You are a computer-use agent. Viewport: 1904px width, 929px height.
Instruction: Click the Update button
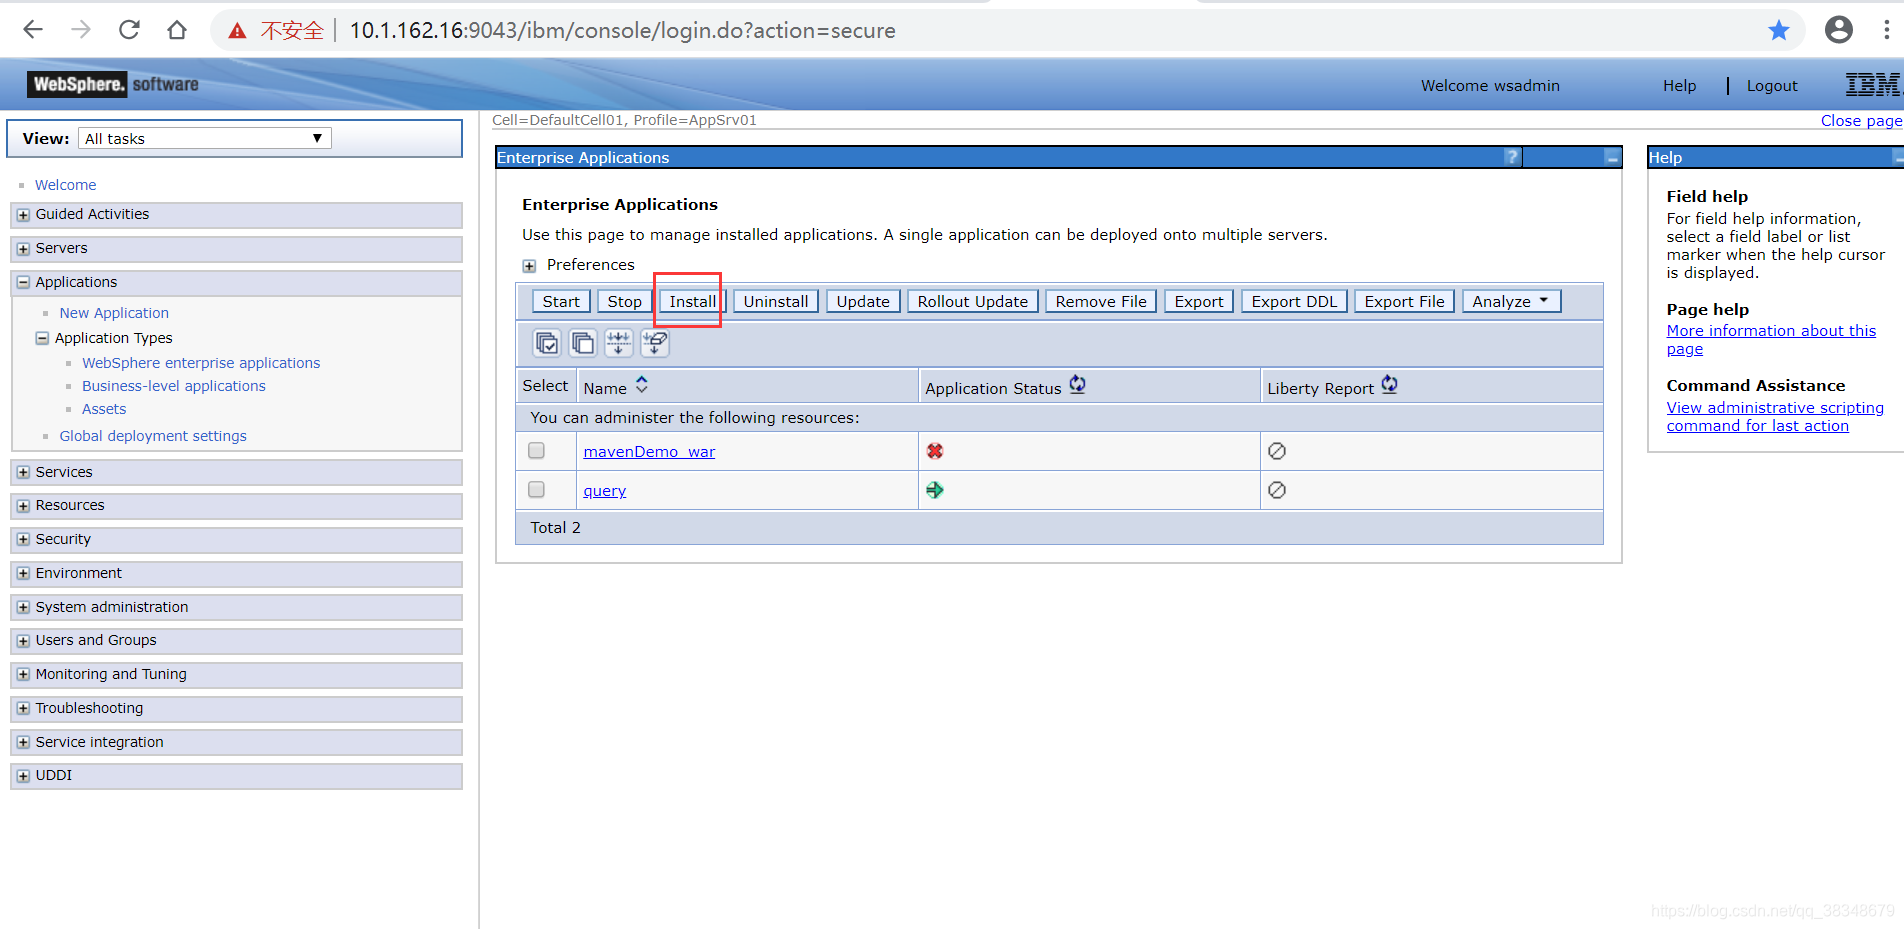coord(863,301)
